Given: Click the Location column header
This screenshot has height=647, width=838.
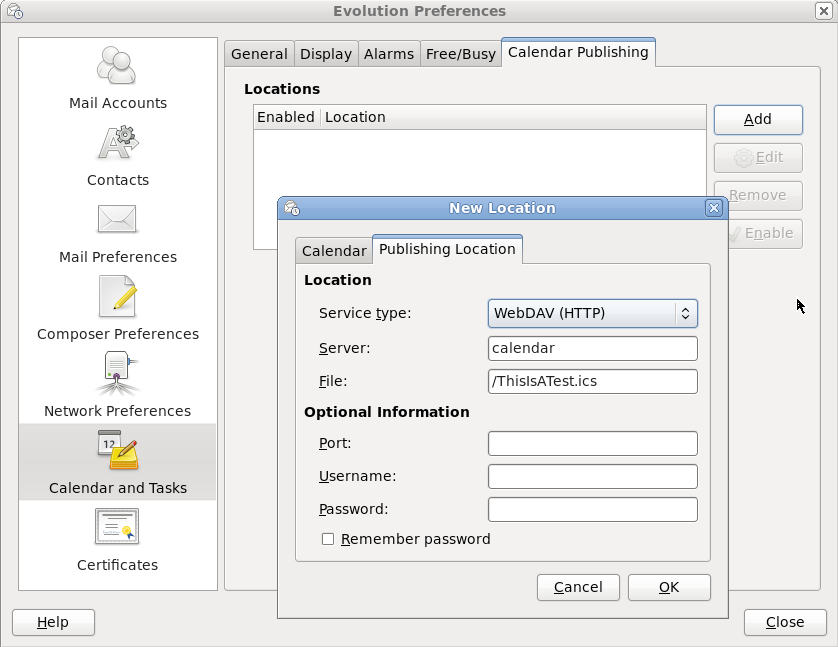Looking at the screenshot, I should [x=513, y=117].
